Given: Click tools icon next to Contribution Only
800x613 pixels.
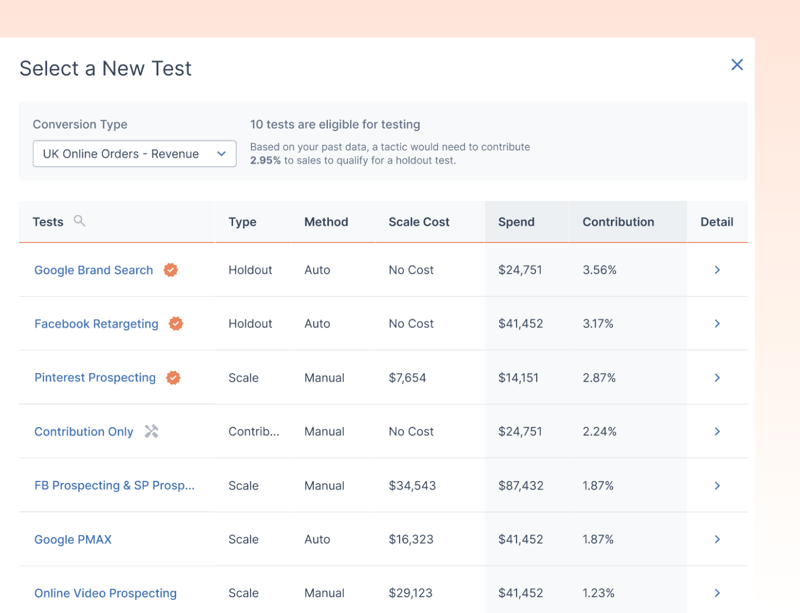Looking at the screenshot, I should tap(151, 431).
